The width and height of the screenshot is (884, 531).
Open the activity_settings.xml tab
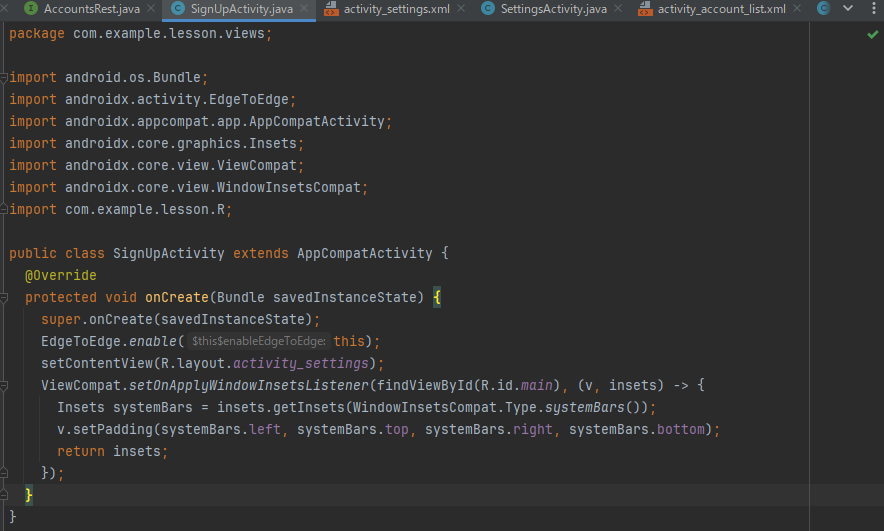coord(396,9)
